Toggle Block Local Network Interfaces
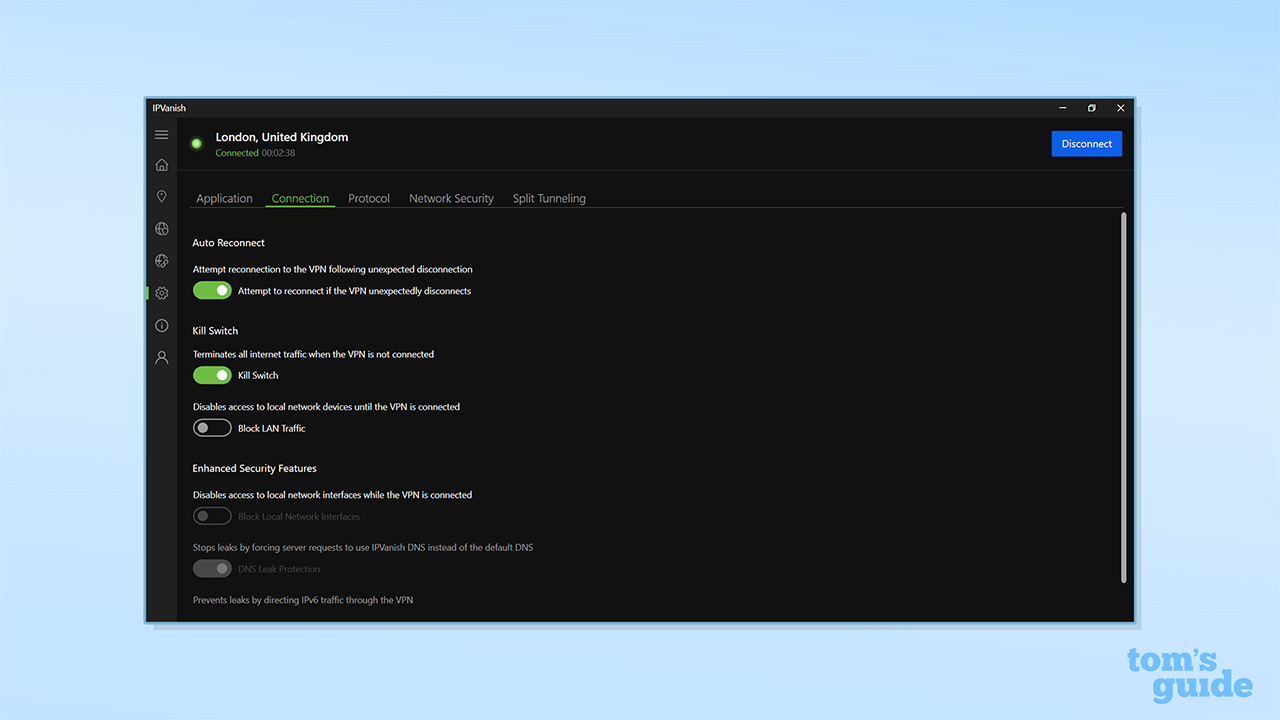 click(x=211, y=515)
